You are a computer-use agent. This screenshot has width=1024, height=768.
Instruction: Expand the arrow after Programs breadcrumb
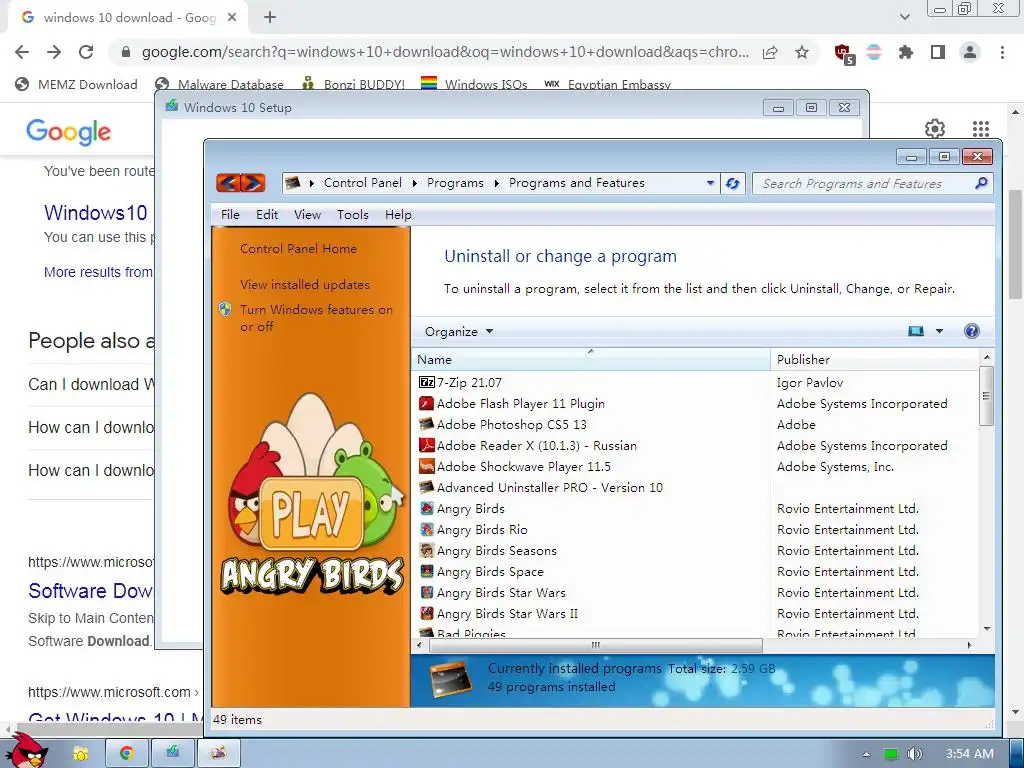coord(496,184)
